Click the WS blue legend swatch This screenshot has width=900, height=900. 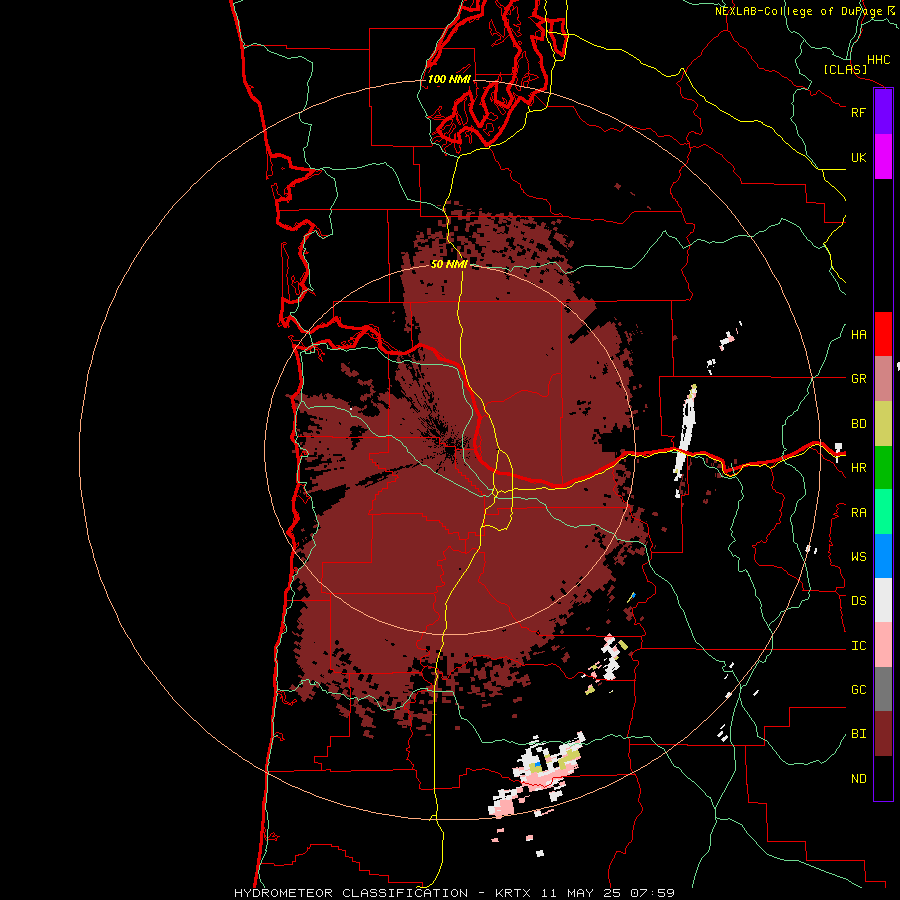(883, 556)
